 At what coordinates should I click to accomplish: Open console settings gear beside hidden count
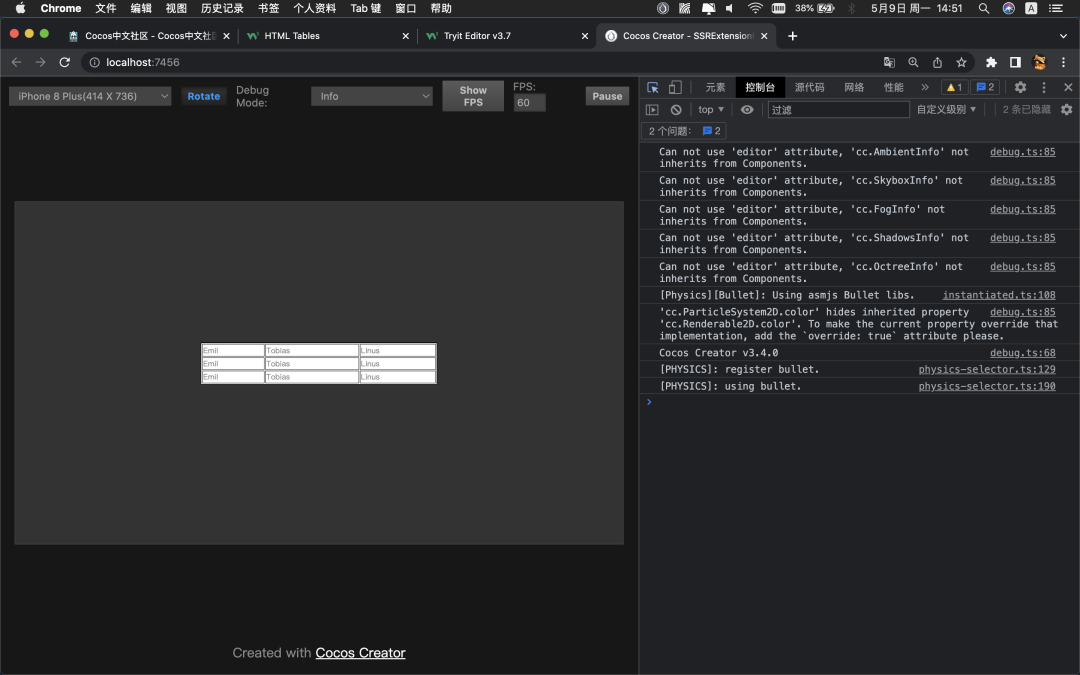[x=1066, y=110]
